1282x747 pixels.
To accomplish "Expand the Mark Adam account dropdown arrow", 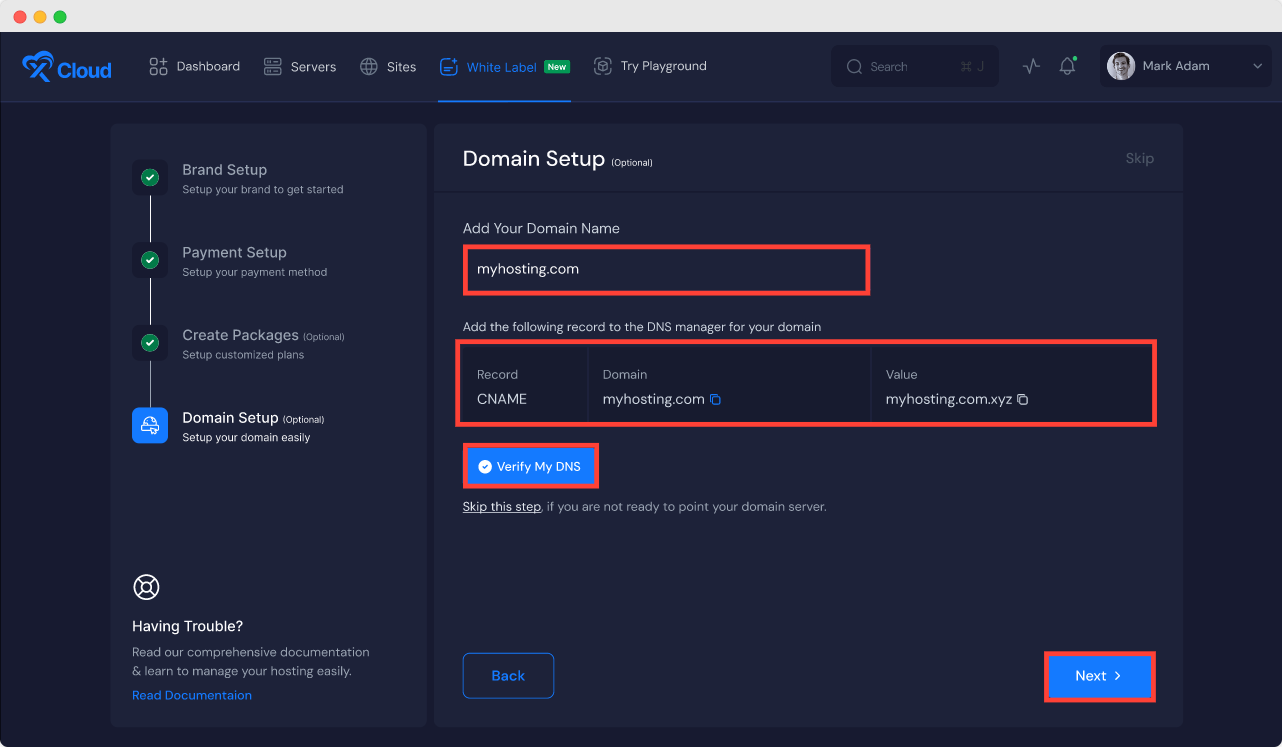I will [1257, 67].
